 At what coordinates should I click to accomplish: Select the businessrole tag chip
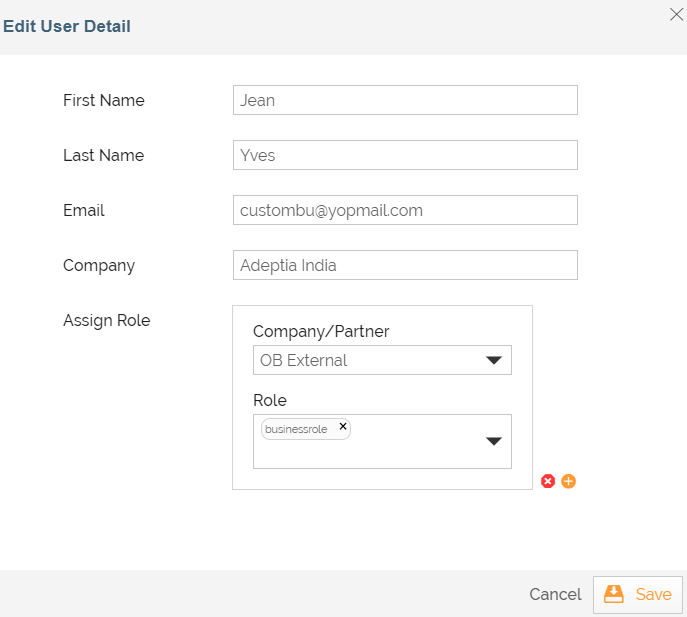click(x=296, y=429)
